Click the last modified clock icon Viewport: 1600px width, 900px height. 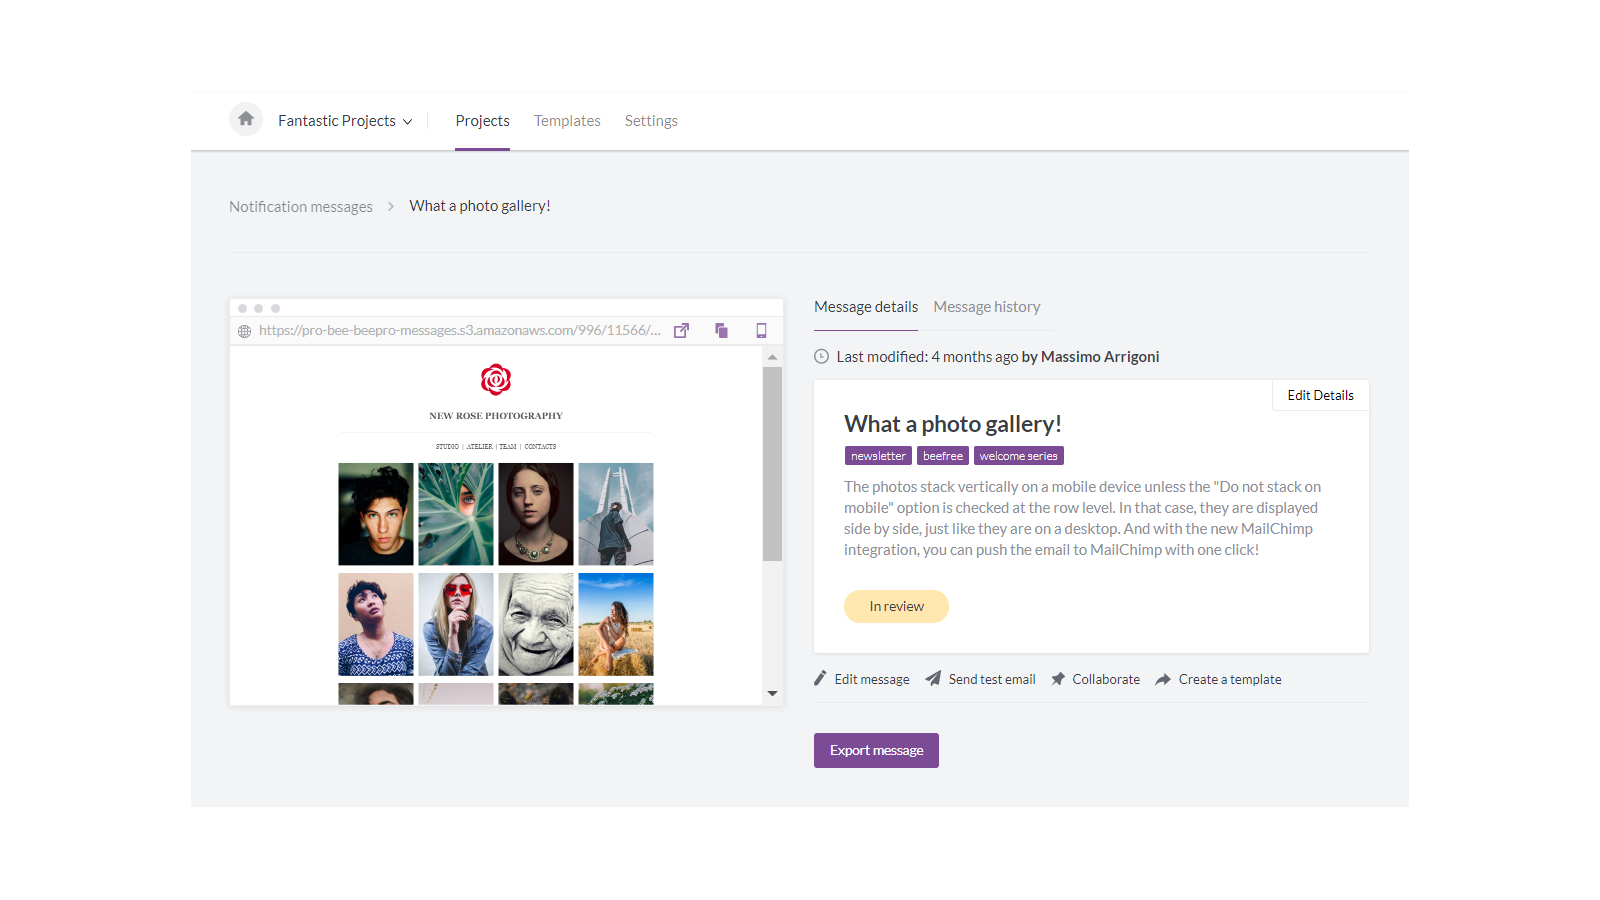(x=822, y=357)
